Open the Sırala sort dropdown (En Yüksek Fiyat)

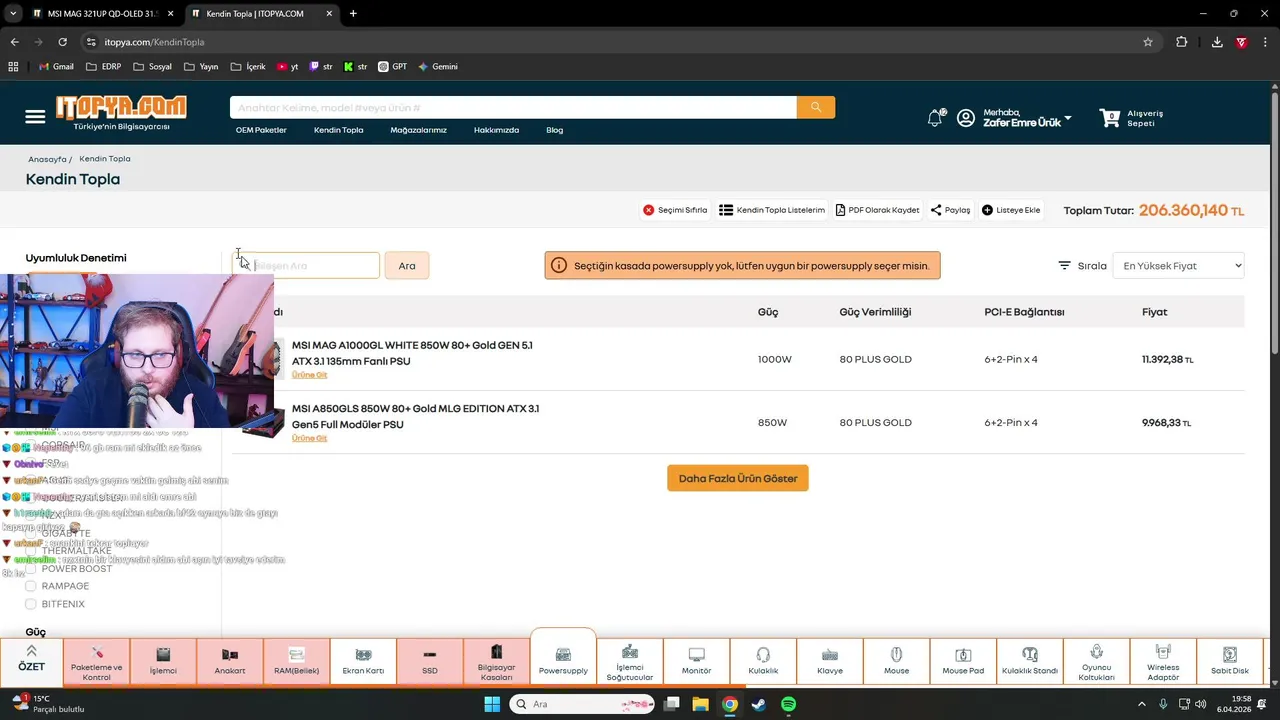tap(1179, 266)
